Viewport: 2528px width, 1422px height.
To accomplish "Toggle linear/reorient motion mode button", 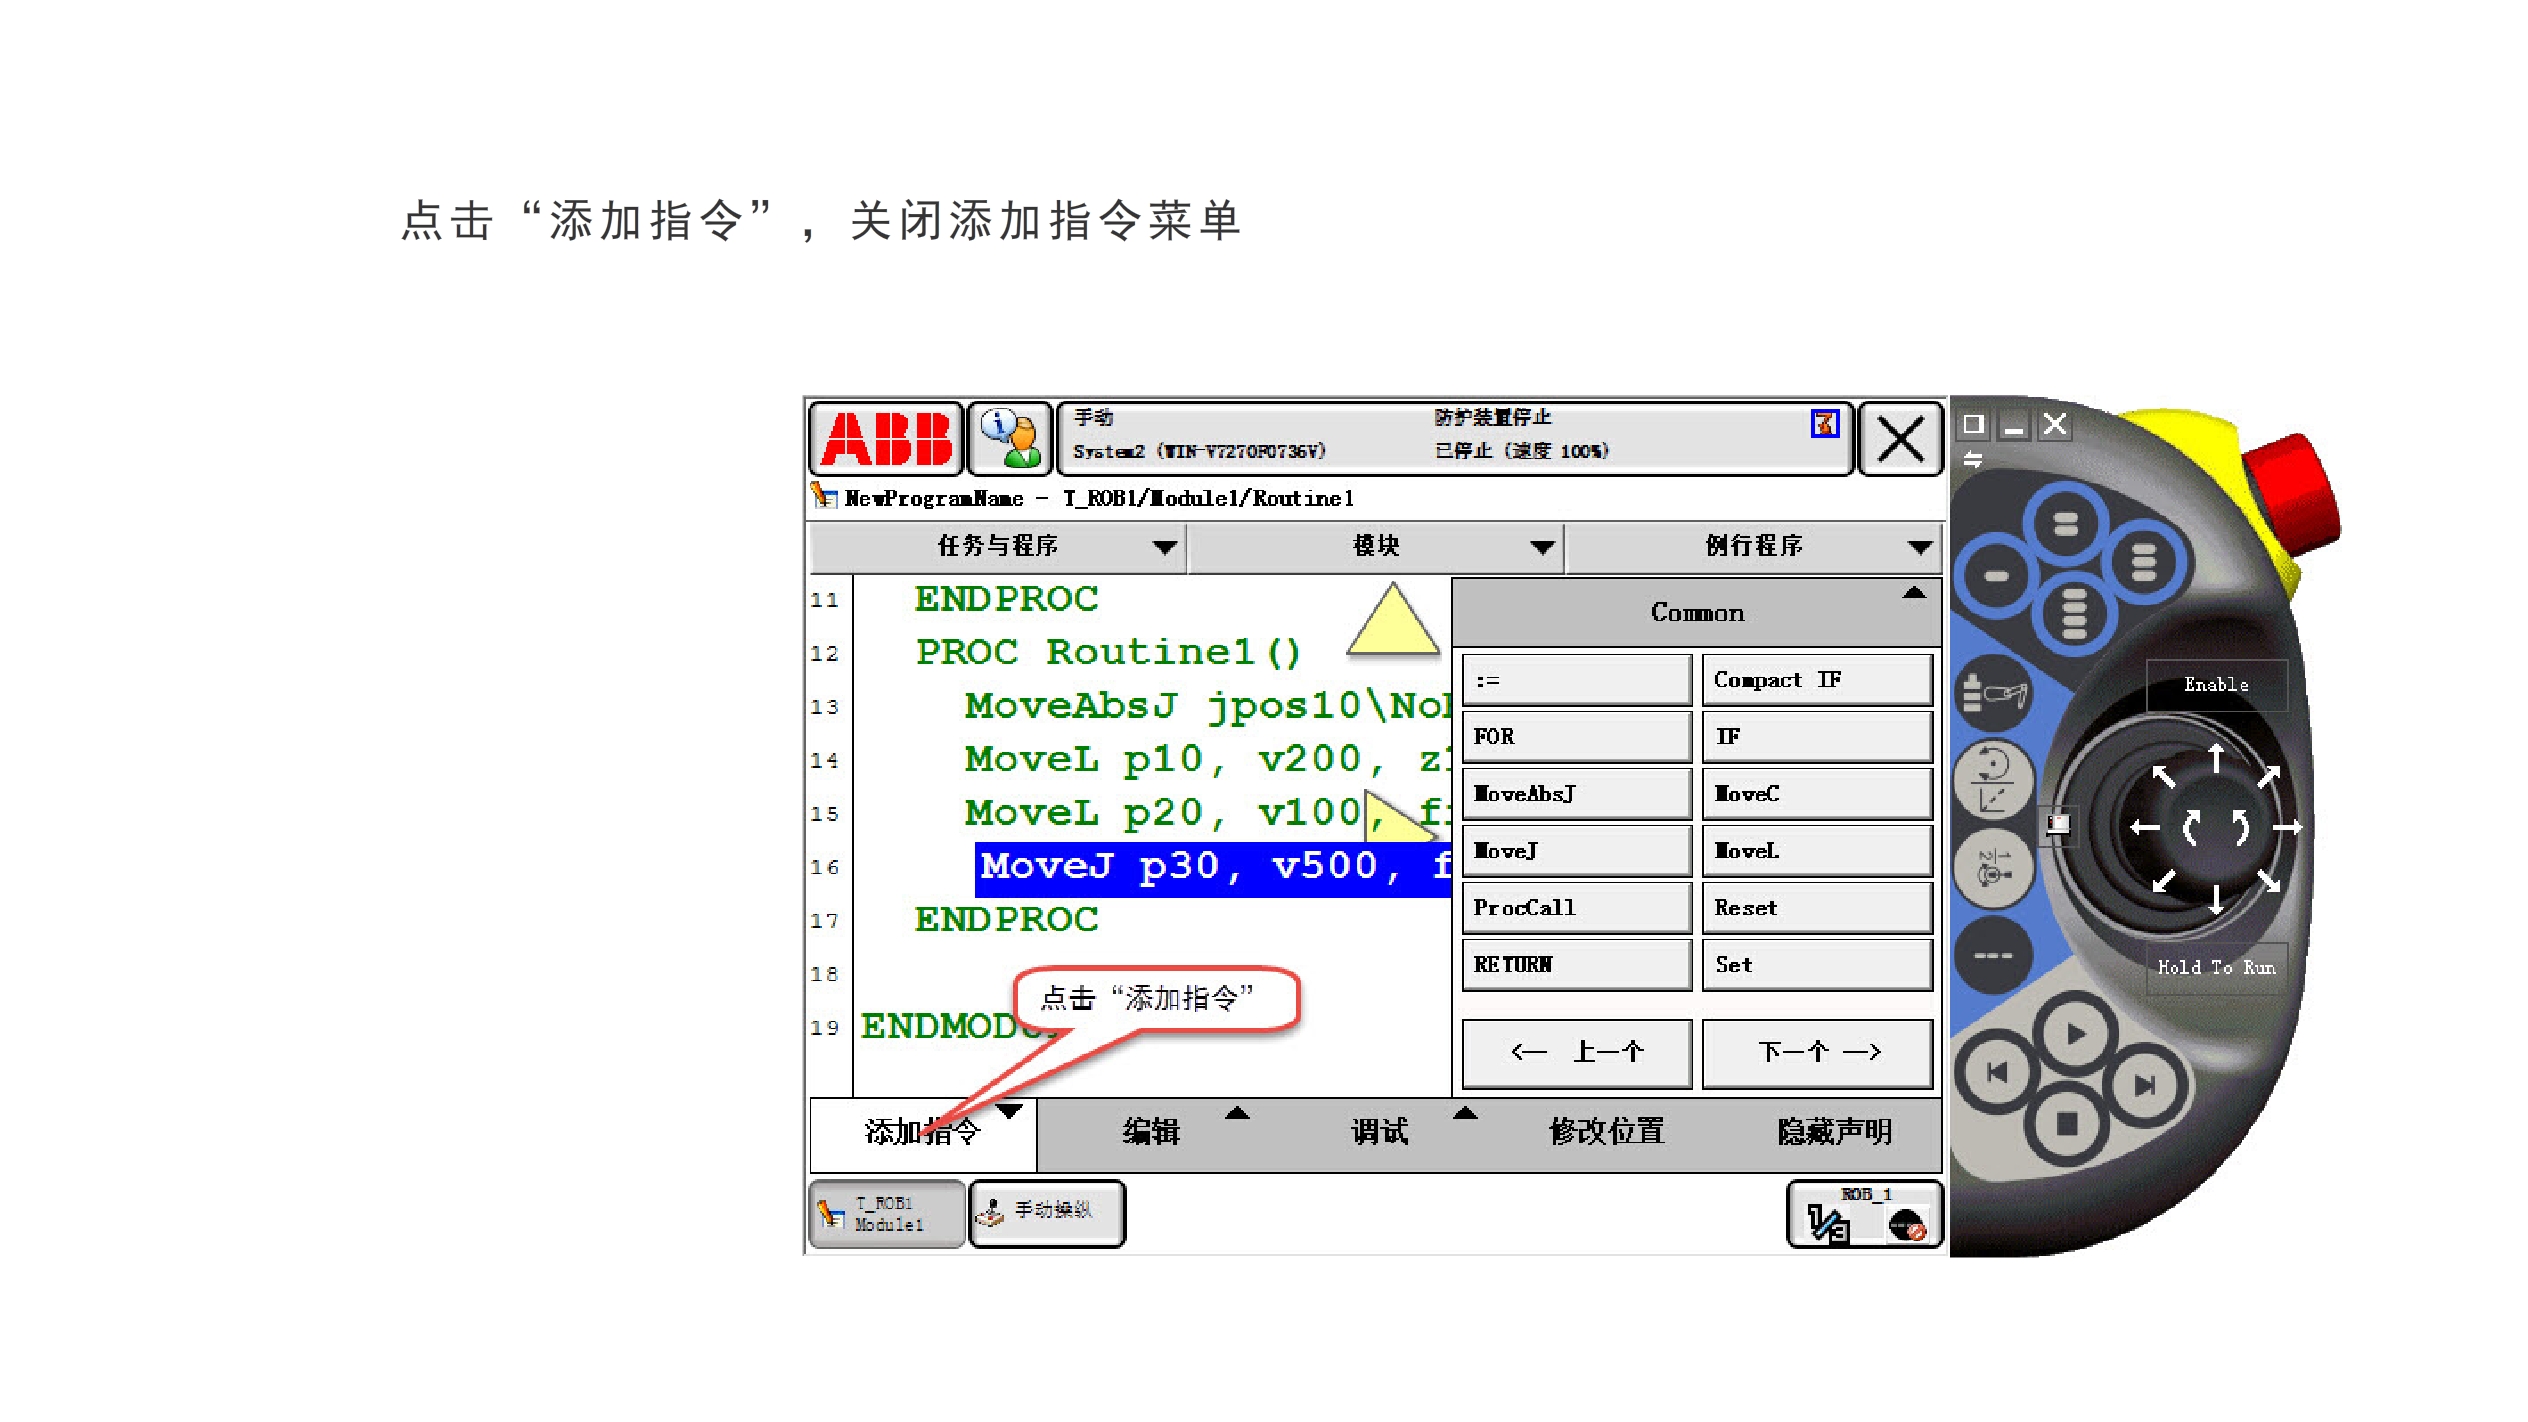I will click(1992, 779).
